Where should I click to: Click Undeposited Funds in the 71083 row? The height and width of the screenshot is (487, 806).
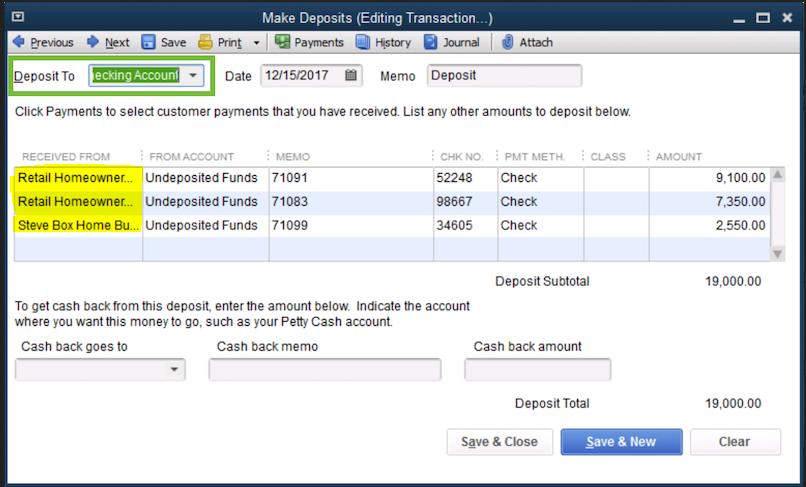(x=206, y=202)
